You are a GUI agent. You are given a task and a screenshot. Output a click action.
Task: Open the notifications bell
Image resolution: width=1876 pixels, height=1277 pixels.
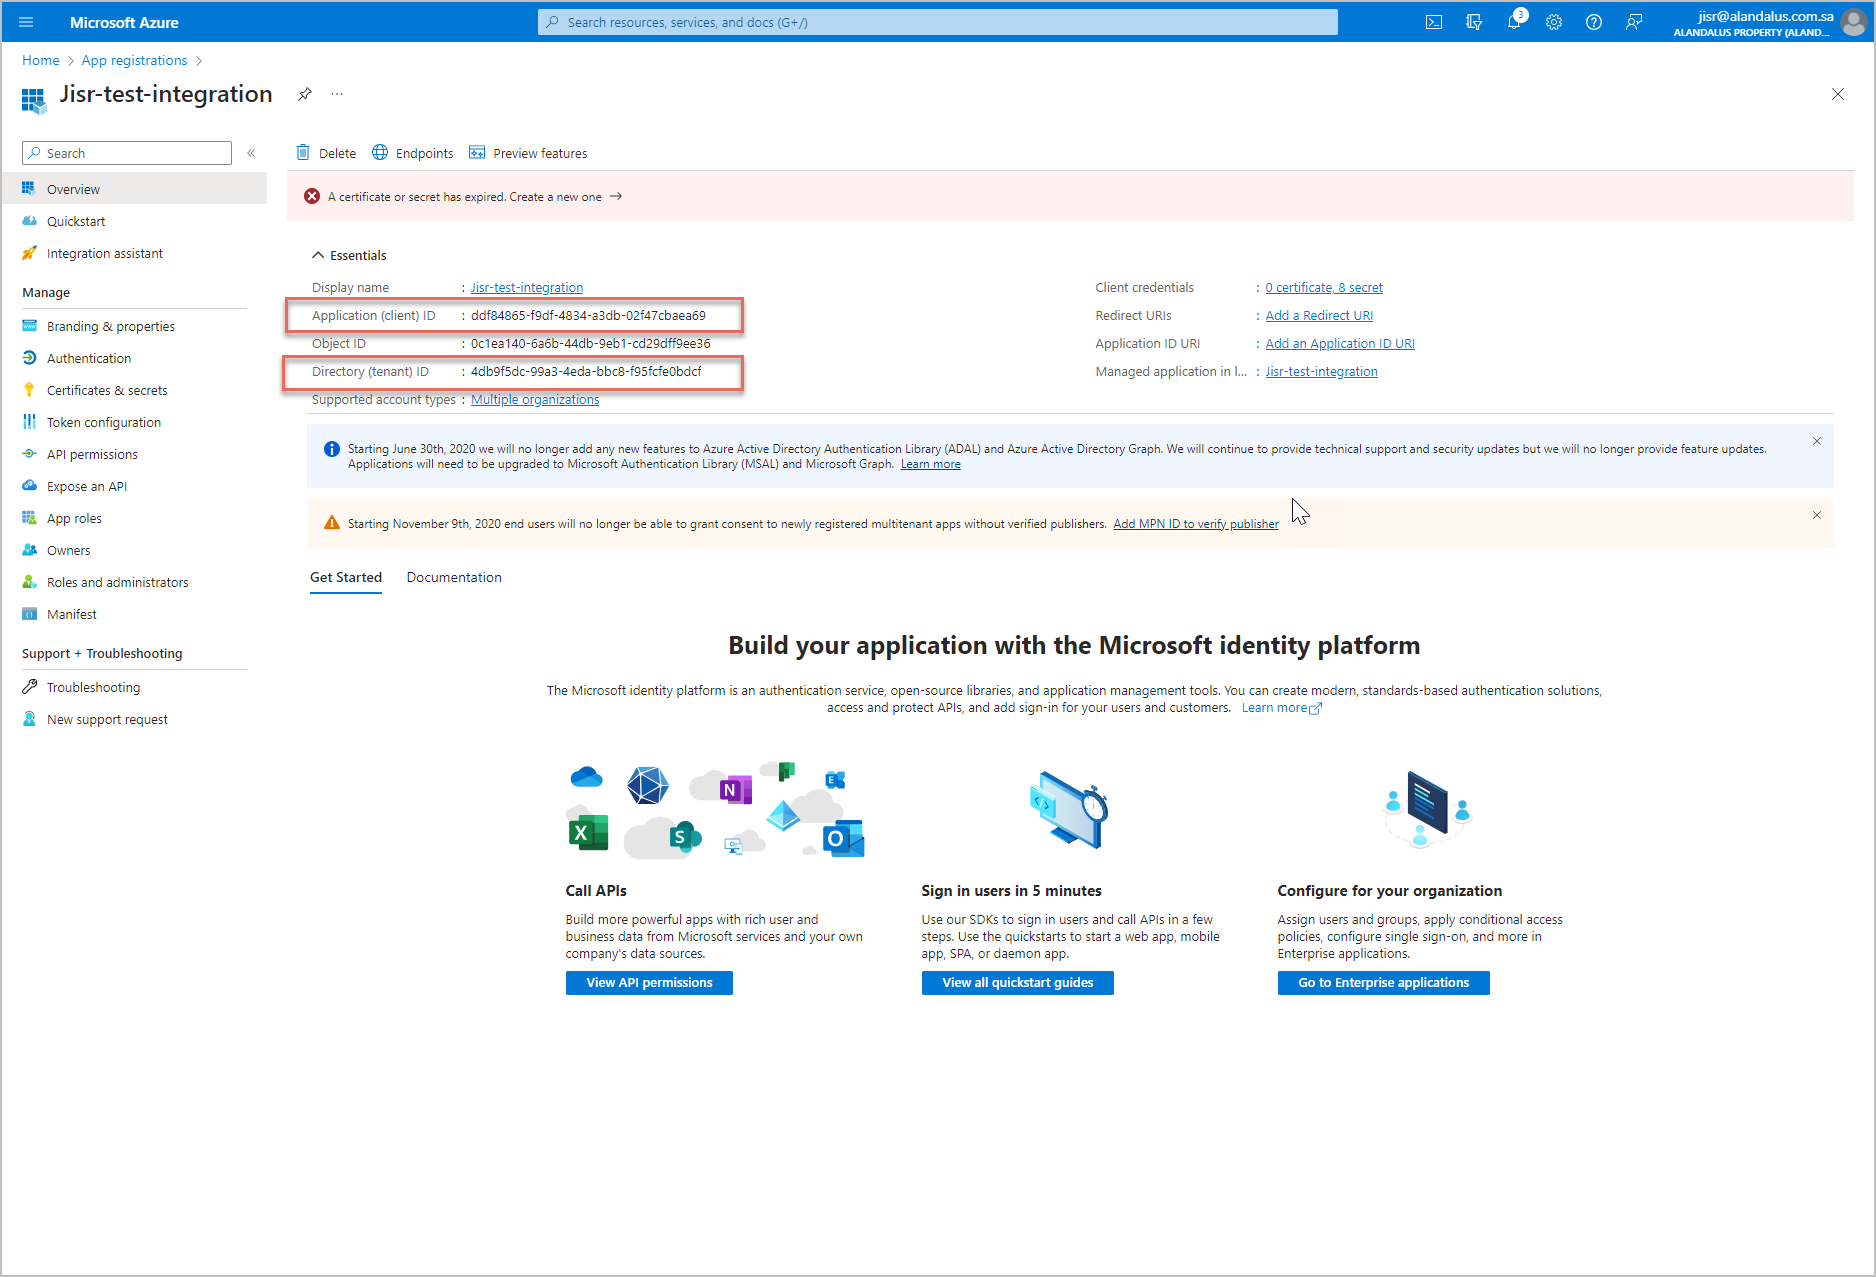pos(1513,22)
